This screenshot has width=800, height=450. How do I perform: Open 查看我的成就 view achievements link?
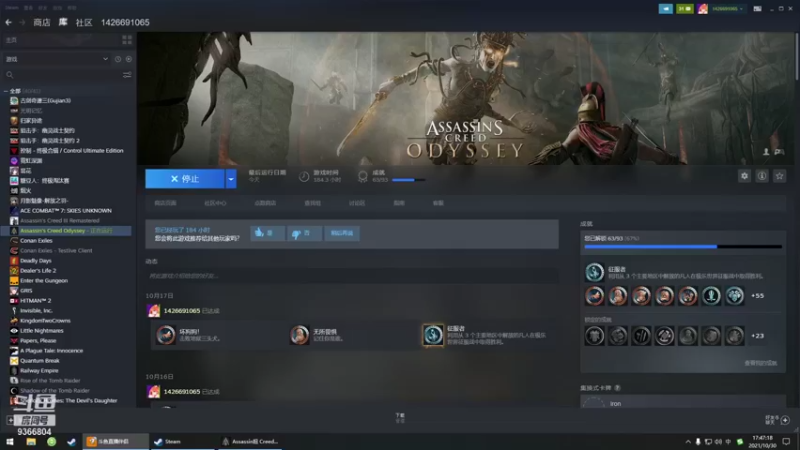[x=760, y=363]
